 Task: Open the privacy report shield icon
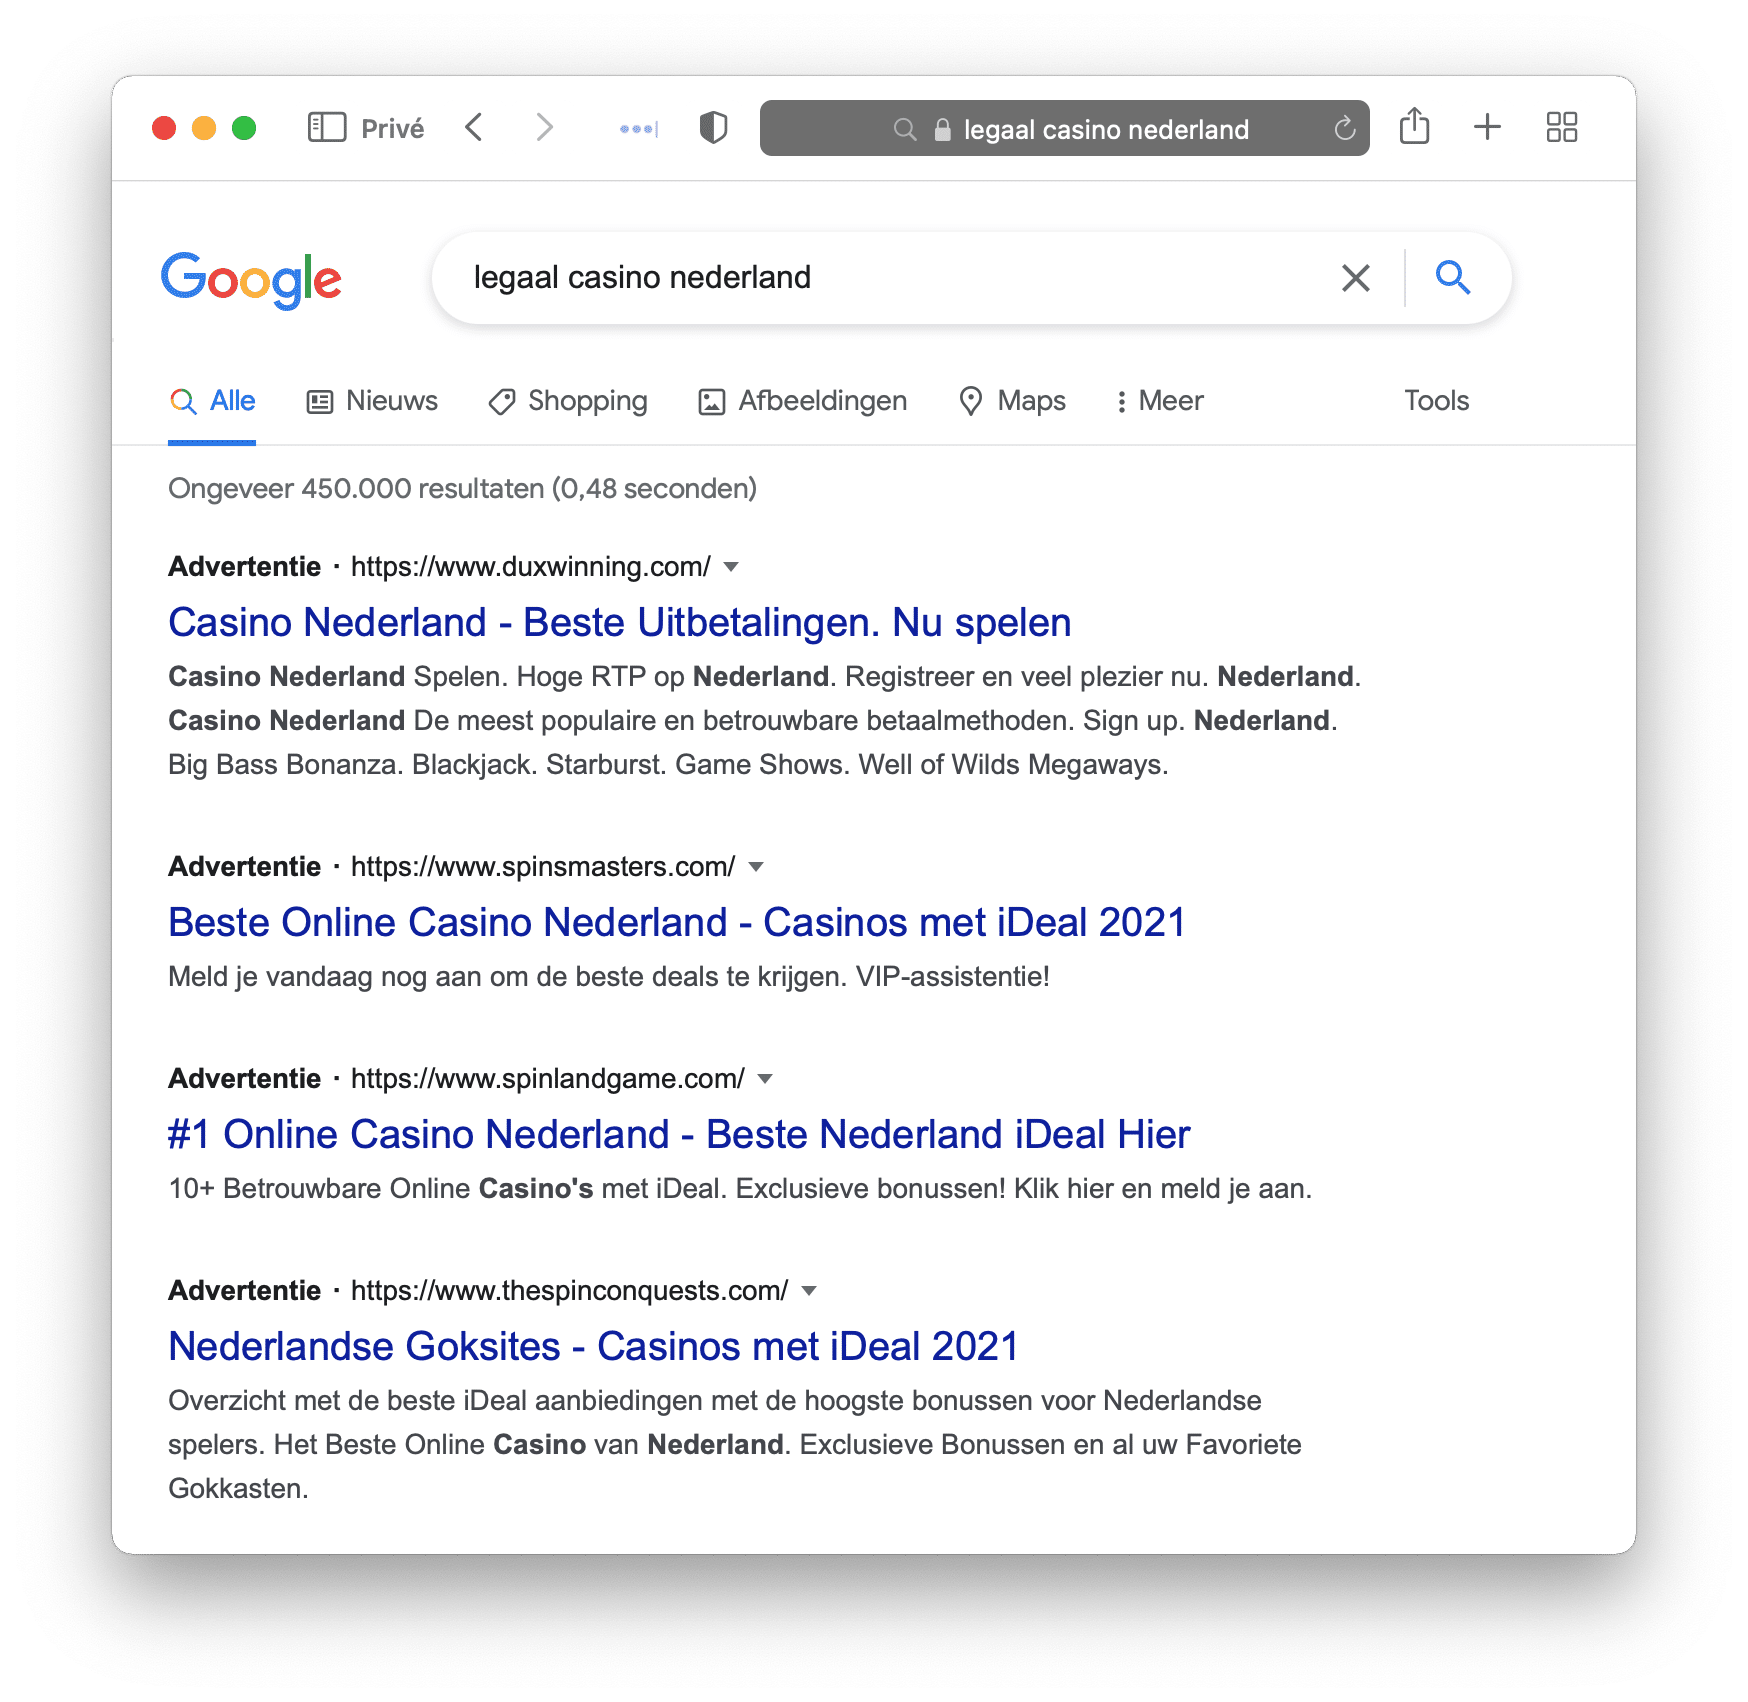point(713,128)
